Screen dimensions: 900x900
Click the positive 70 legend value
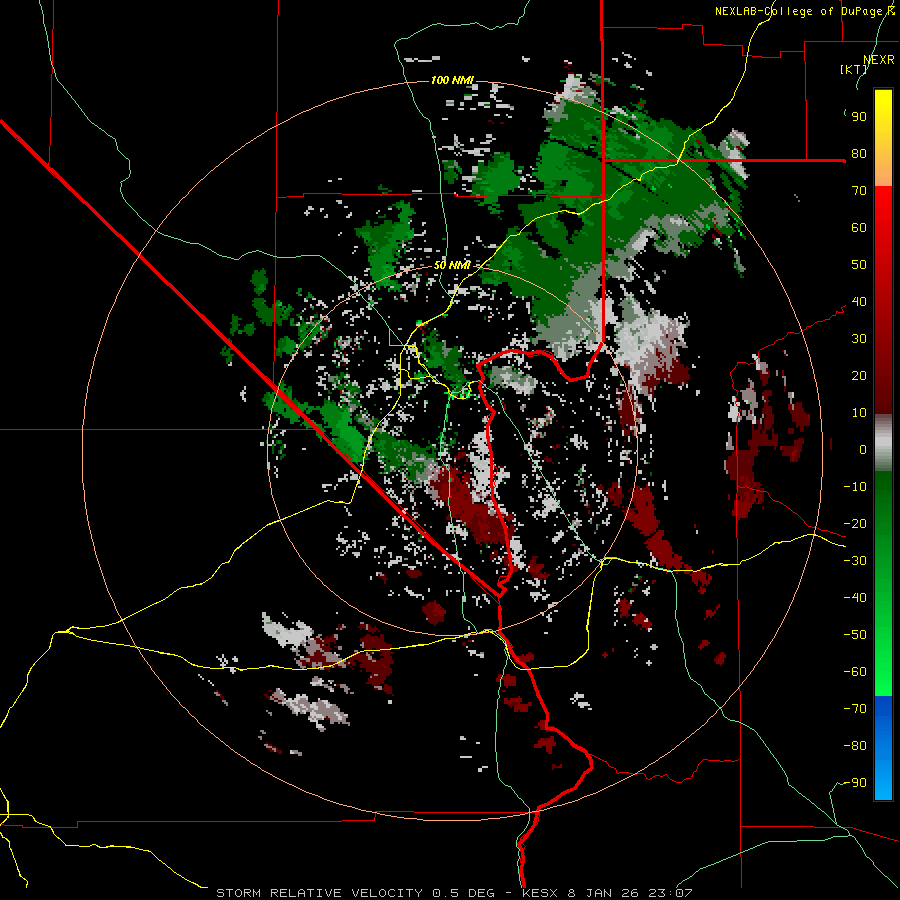859,191
